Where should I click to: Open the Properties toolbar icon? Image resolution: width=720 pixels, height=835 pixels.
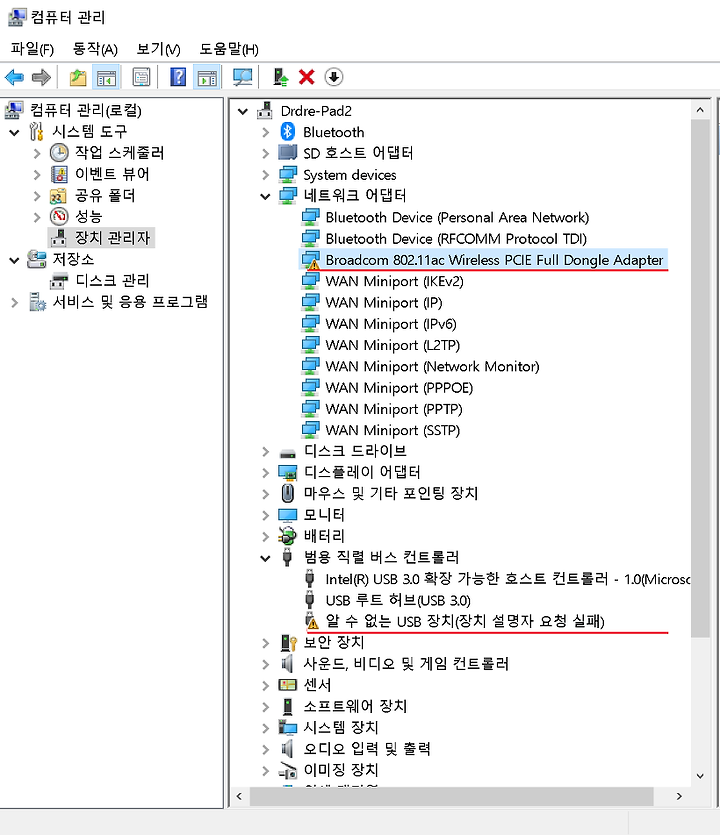click(x=141, y=78)
